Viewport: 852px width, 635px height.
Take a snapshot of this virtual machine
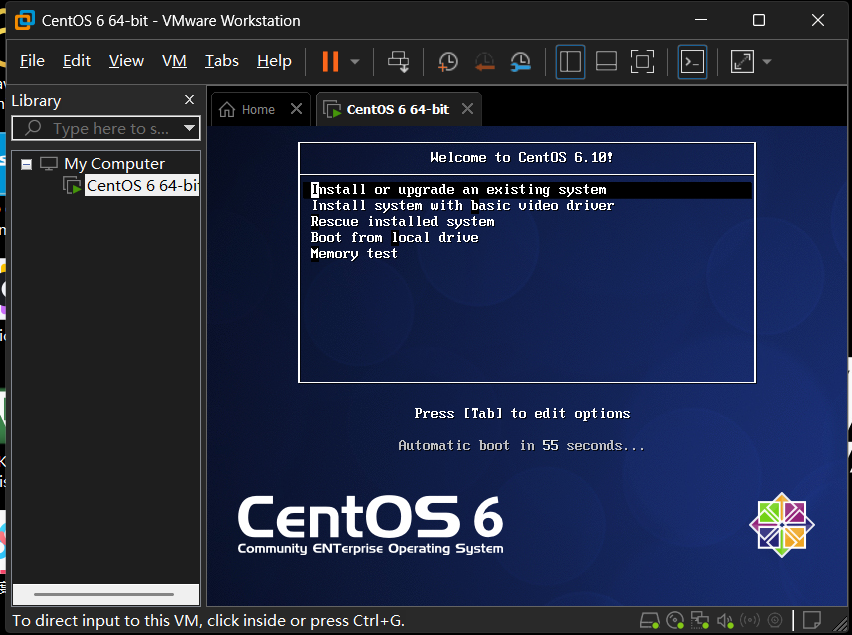click(448, 61)
